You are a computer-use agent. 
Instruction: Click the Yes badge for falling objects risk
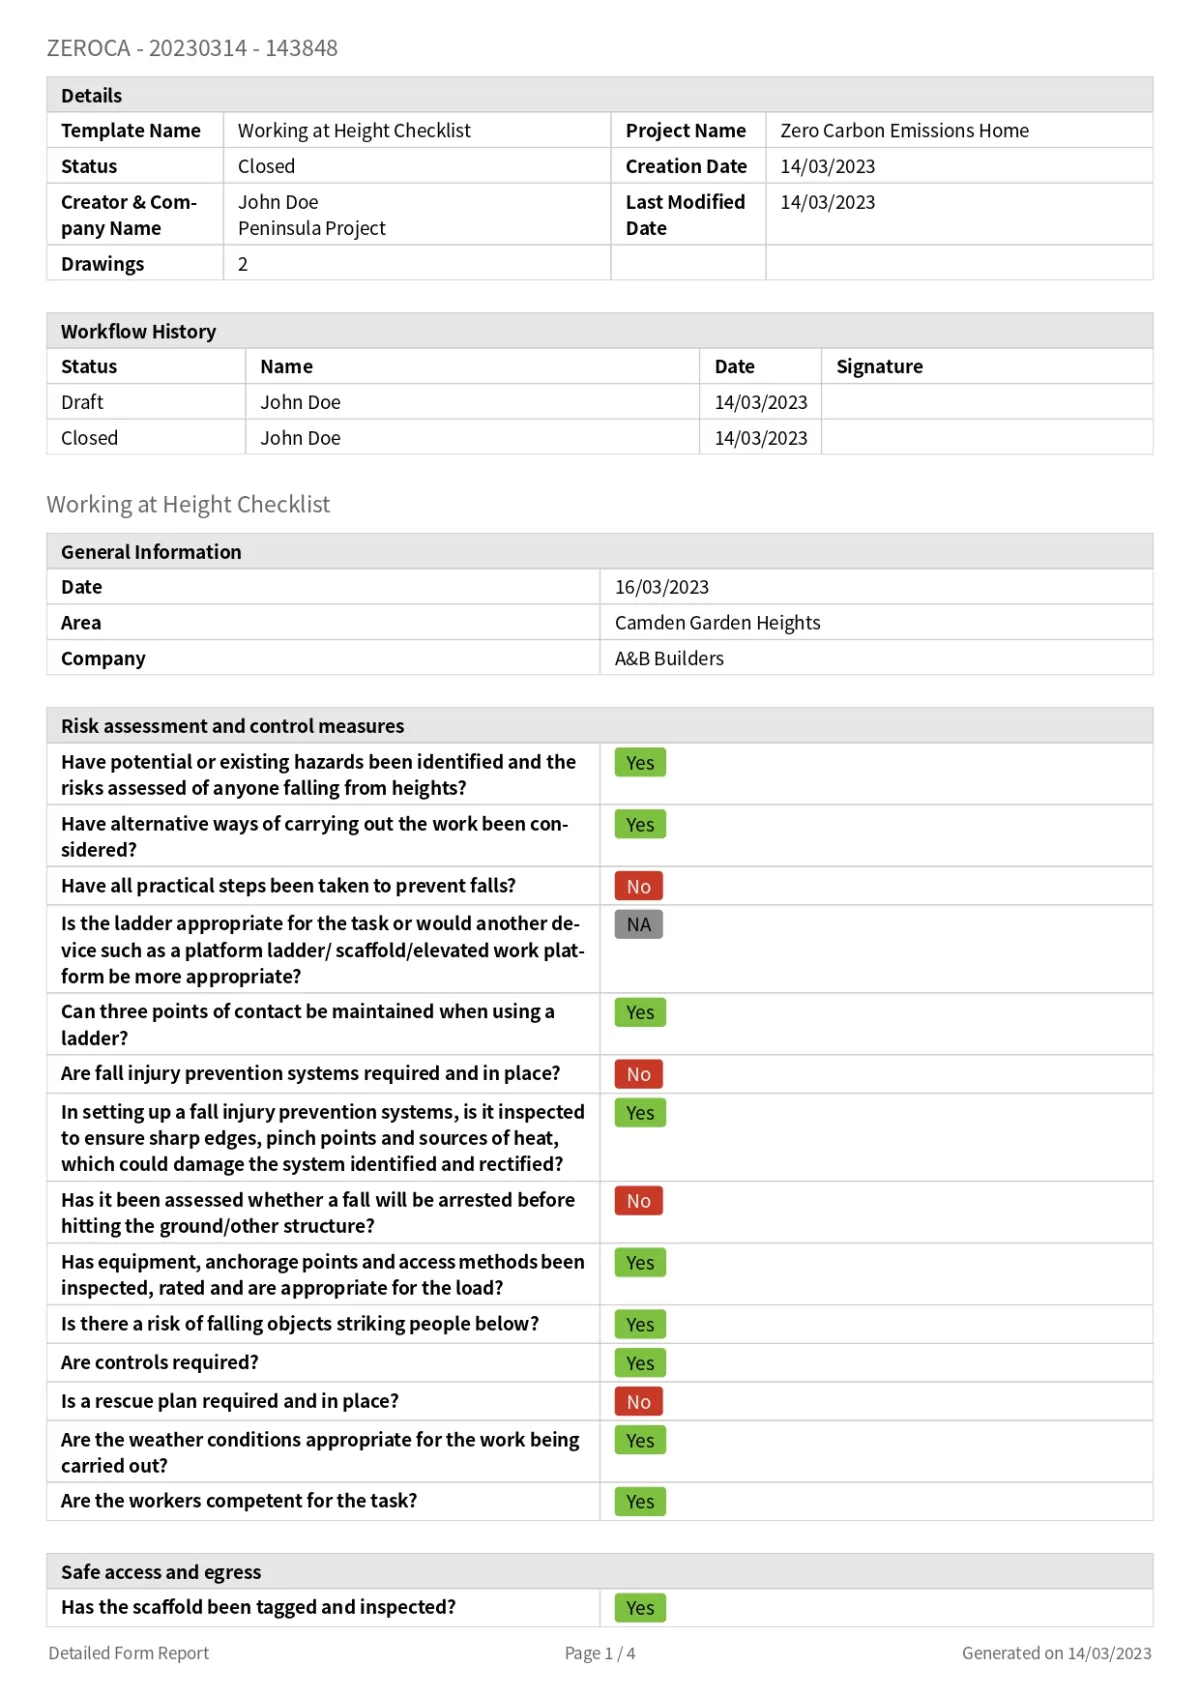pyautogui.click(x=640, y=1325)
